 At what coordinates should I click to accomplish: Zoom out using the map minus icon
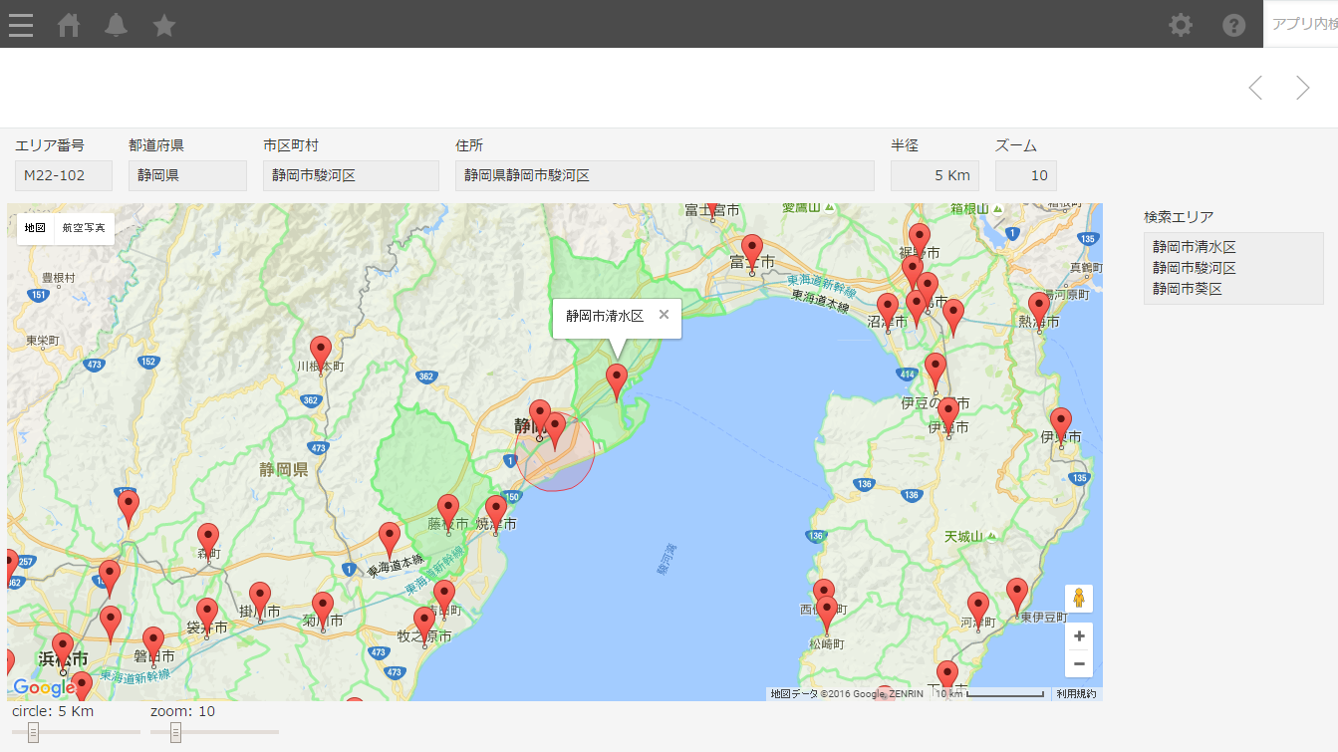point(1079,663)
